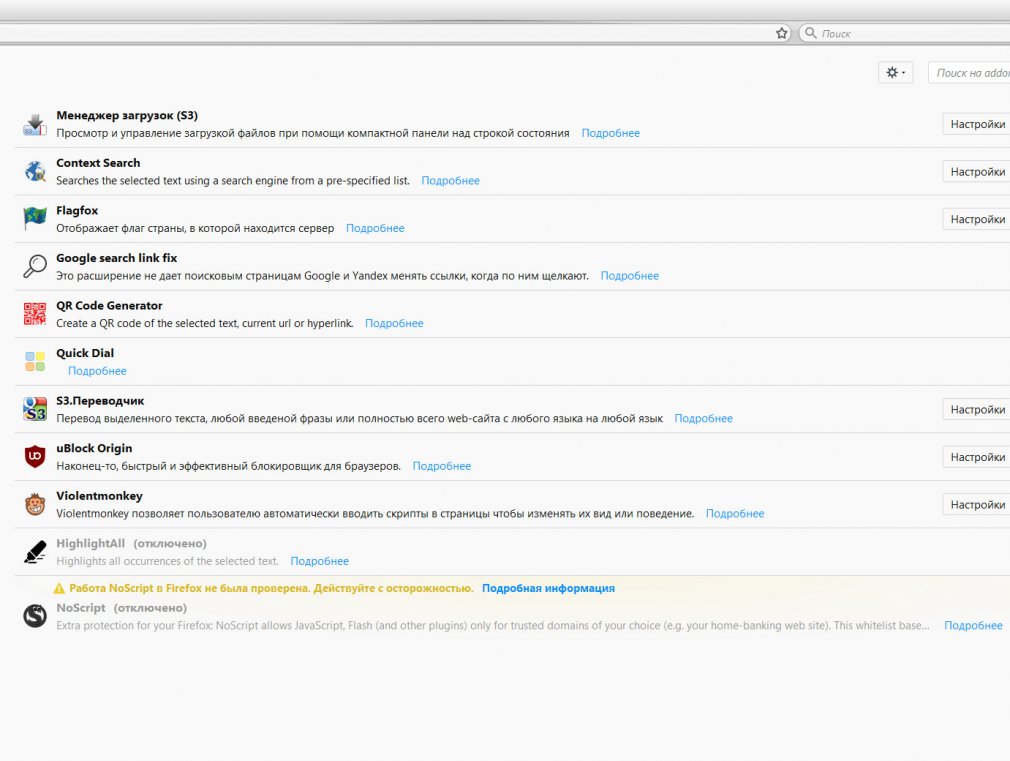This screenshot has height=761, width=1010.
Task: Click the Google search link fix magnifier icon
Action: point(35,266)
